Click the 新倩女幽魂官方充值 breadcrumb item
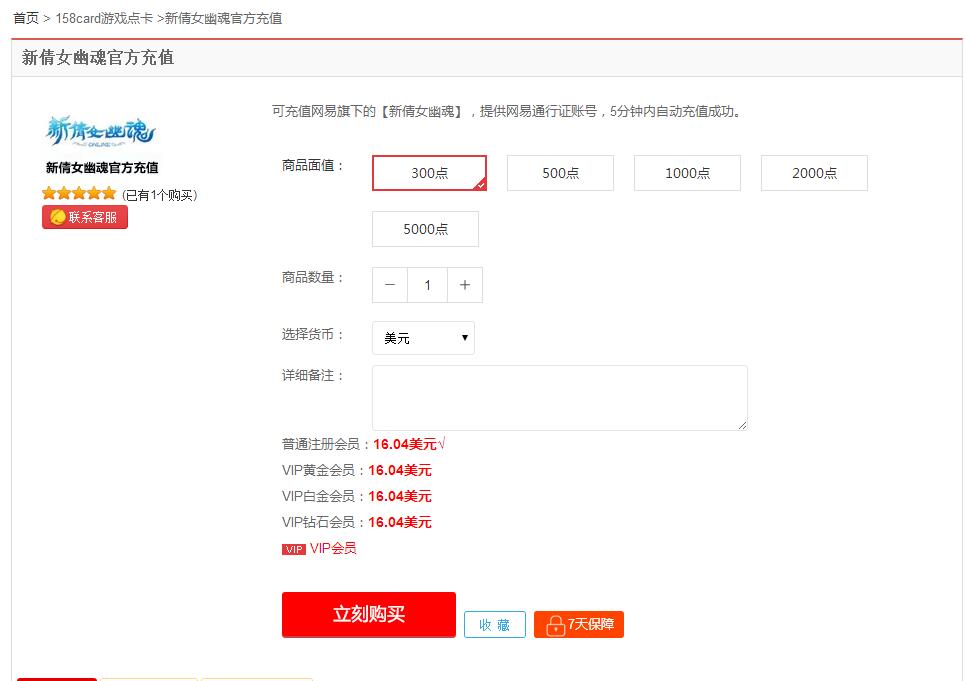Image resolution: width=966 pixels, height=681 pixels. pyautogui.click(x=223, y=18)
